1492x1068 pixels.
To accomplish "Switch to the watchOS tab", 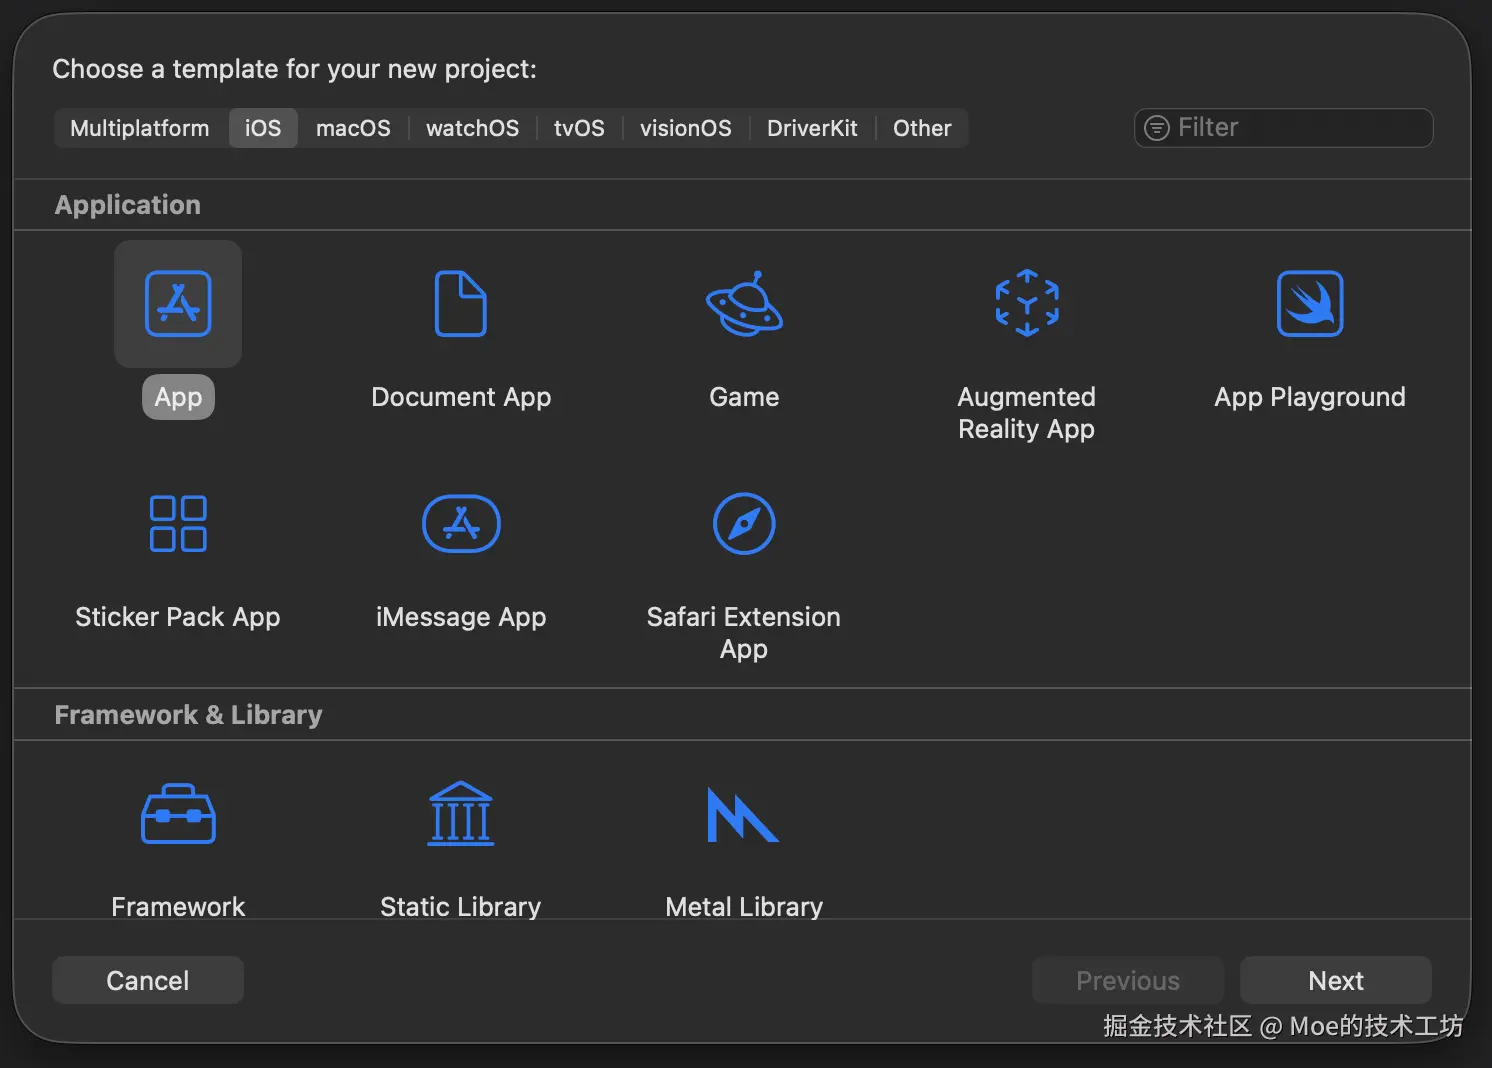I will tap(472, 128).
